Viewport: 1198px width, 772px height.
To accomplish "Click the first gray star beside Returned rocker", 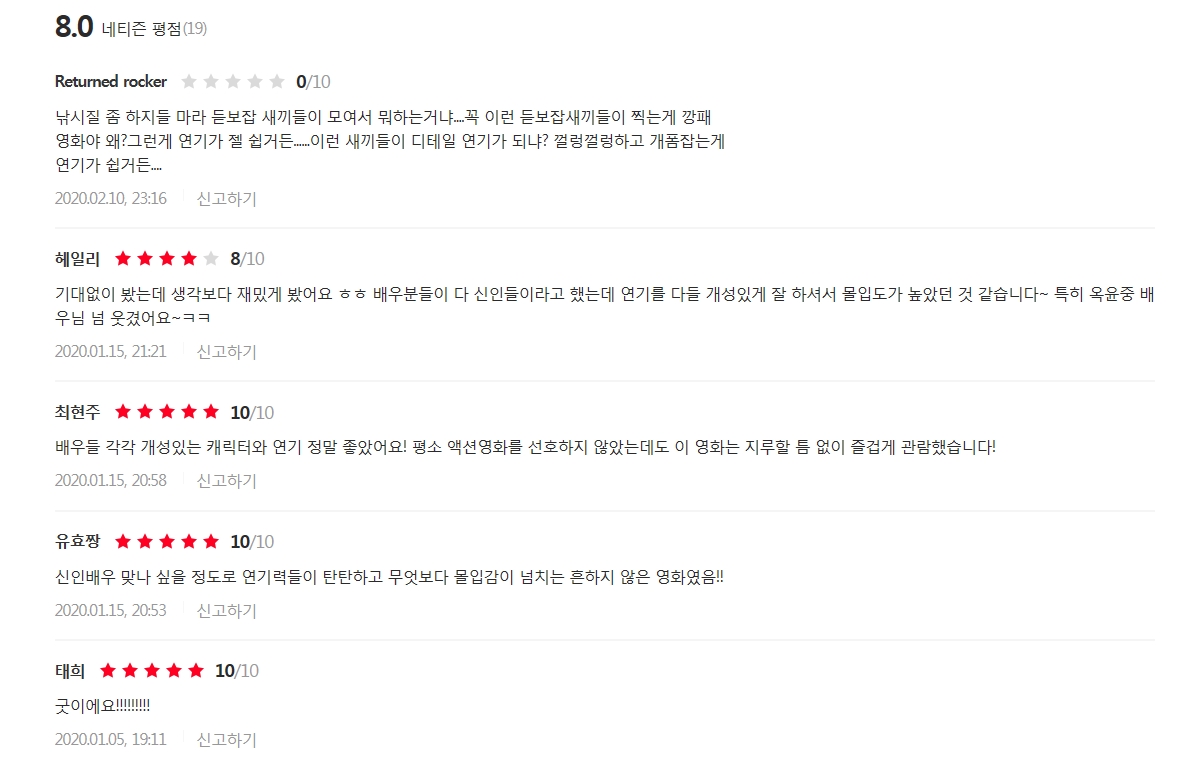I will coord(189,82).
